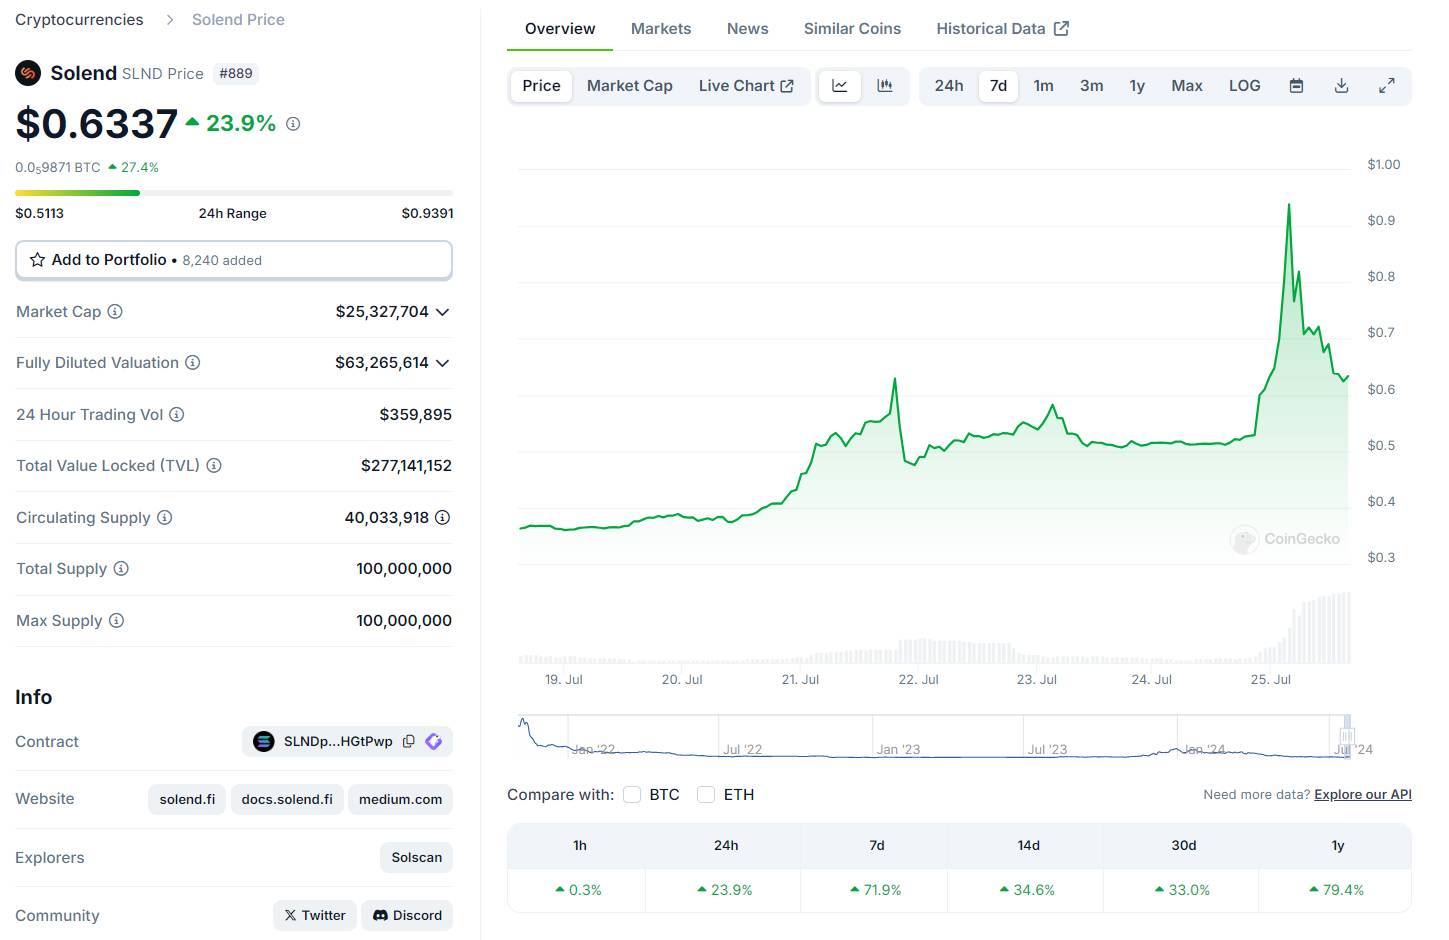1449x940 pixels.
Task: Expand the Fully Diluted Valuation chevron
Action: (443, 363)
